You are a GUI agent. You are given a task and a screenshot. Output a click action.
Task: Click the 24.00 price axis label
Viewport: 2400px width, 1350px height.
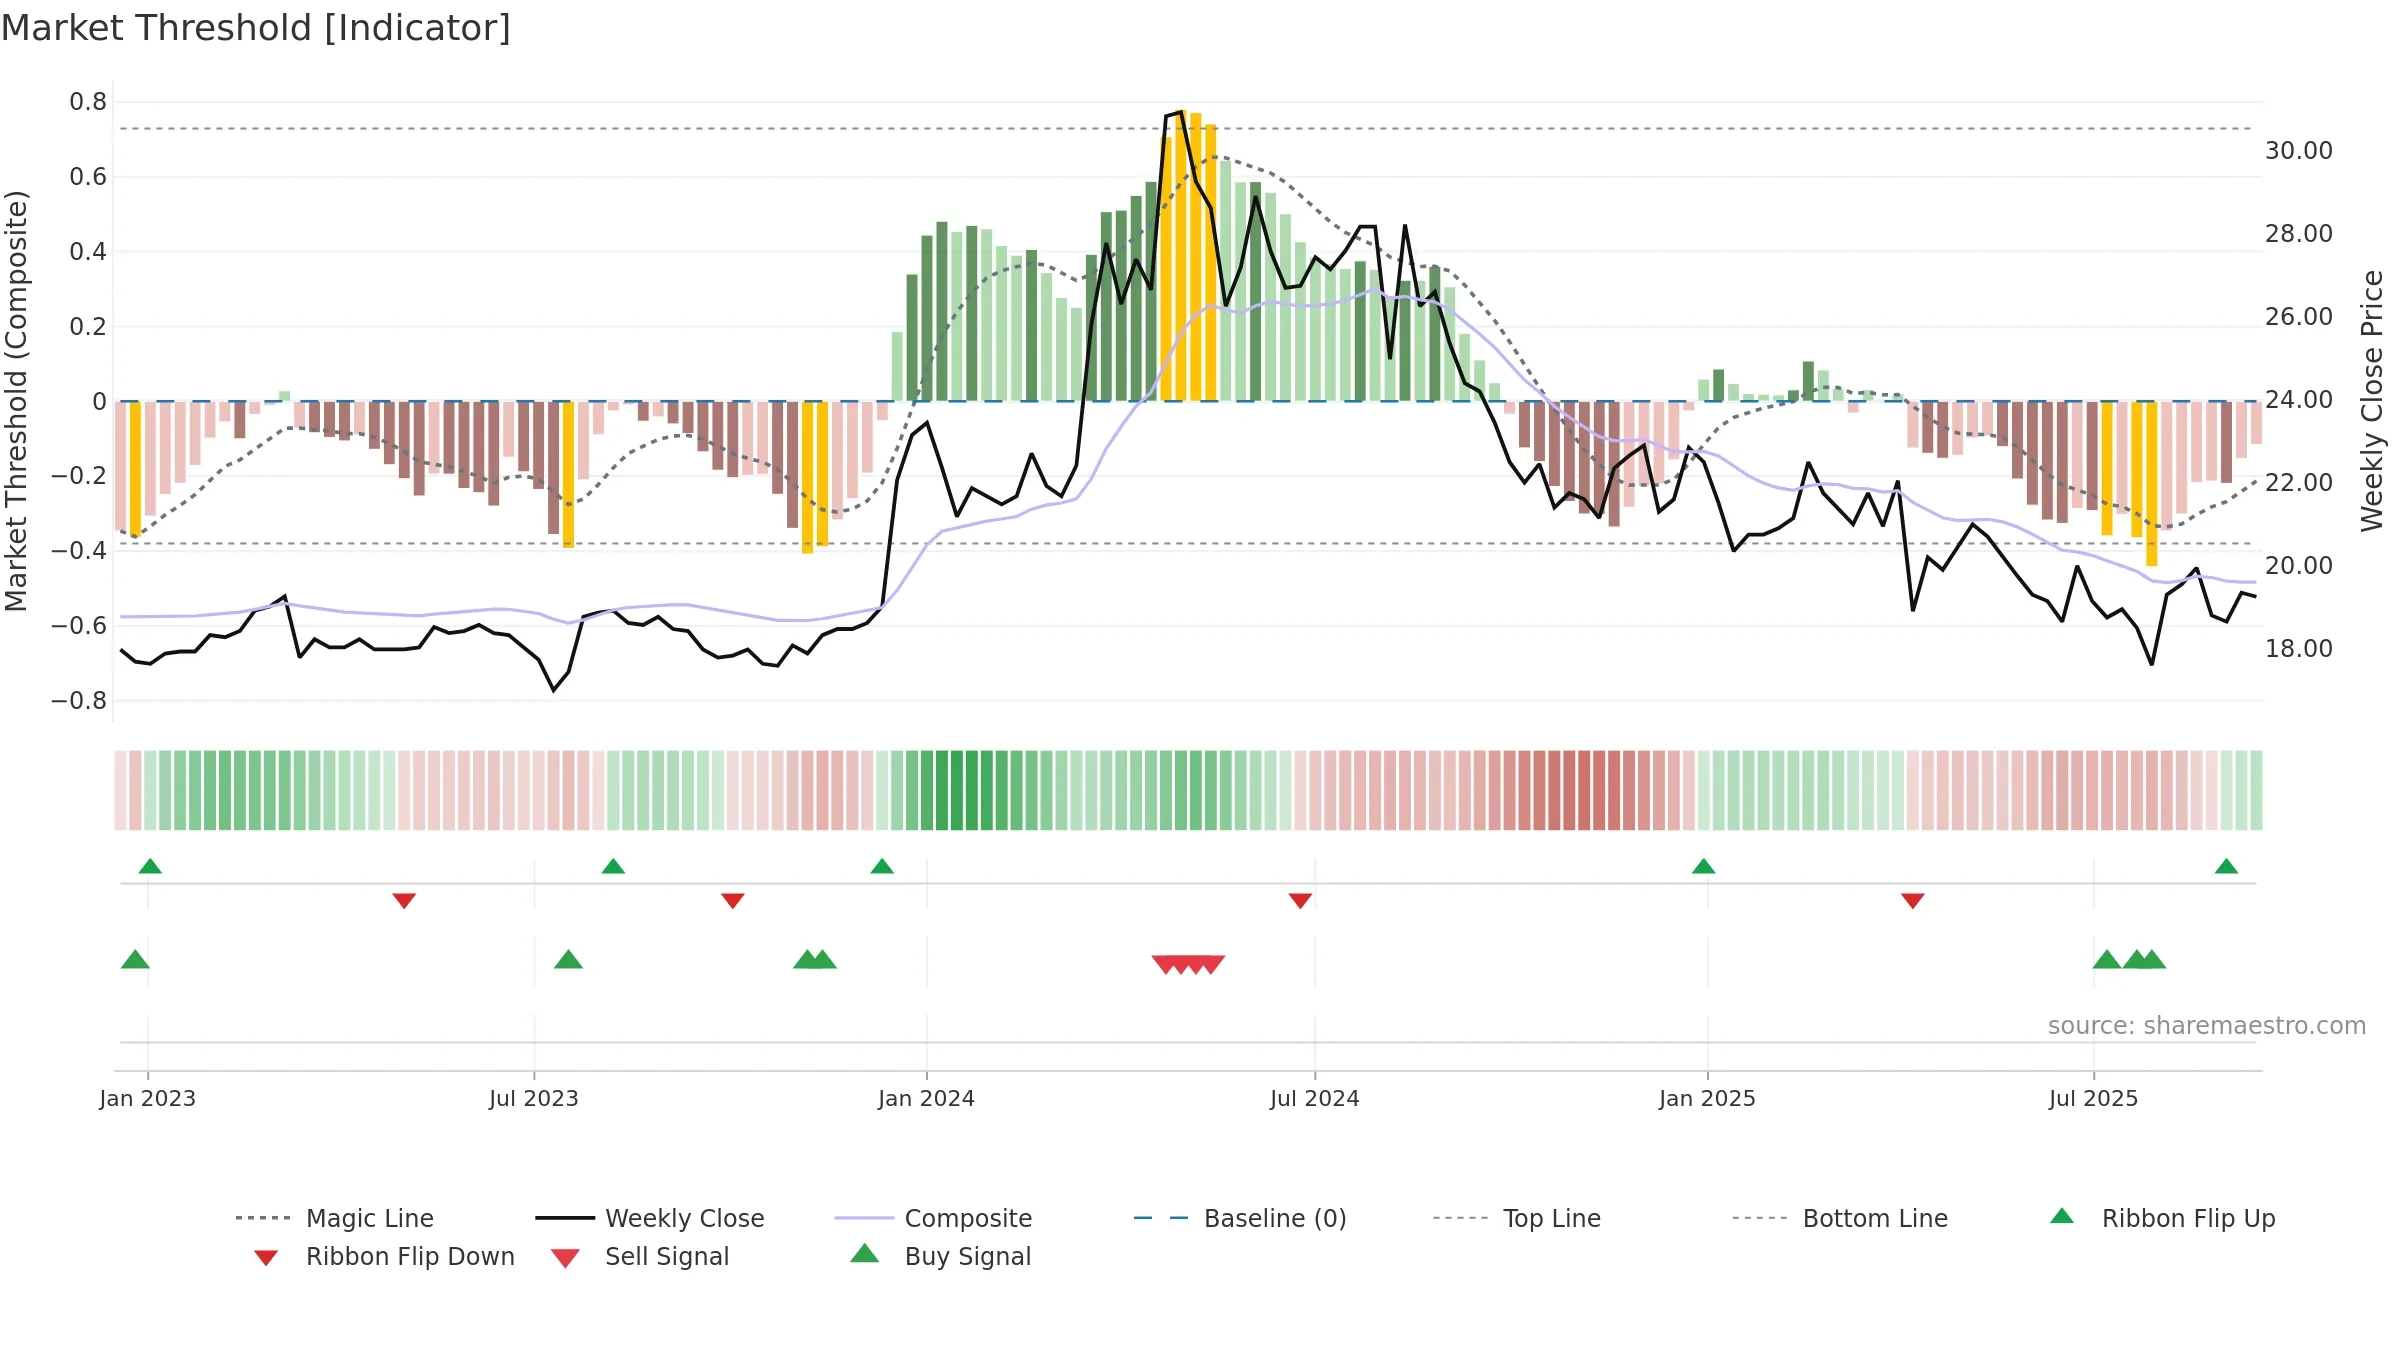pyautogui.click(x=2299, y=400)
